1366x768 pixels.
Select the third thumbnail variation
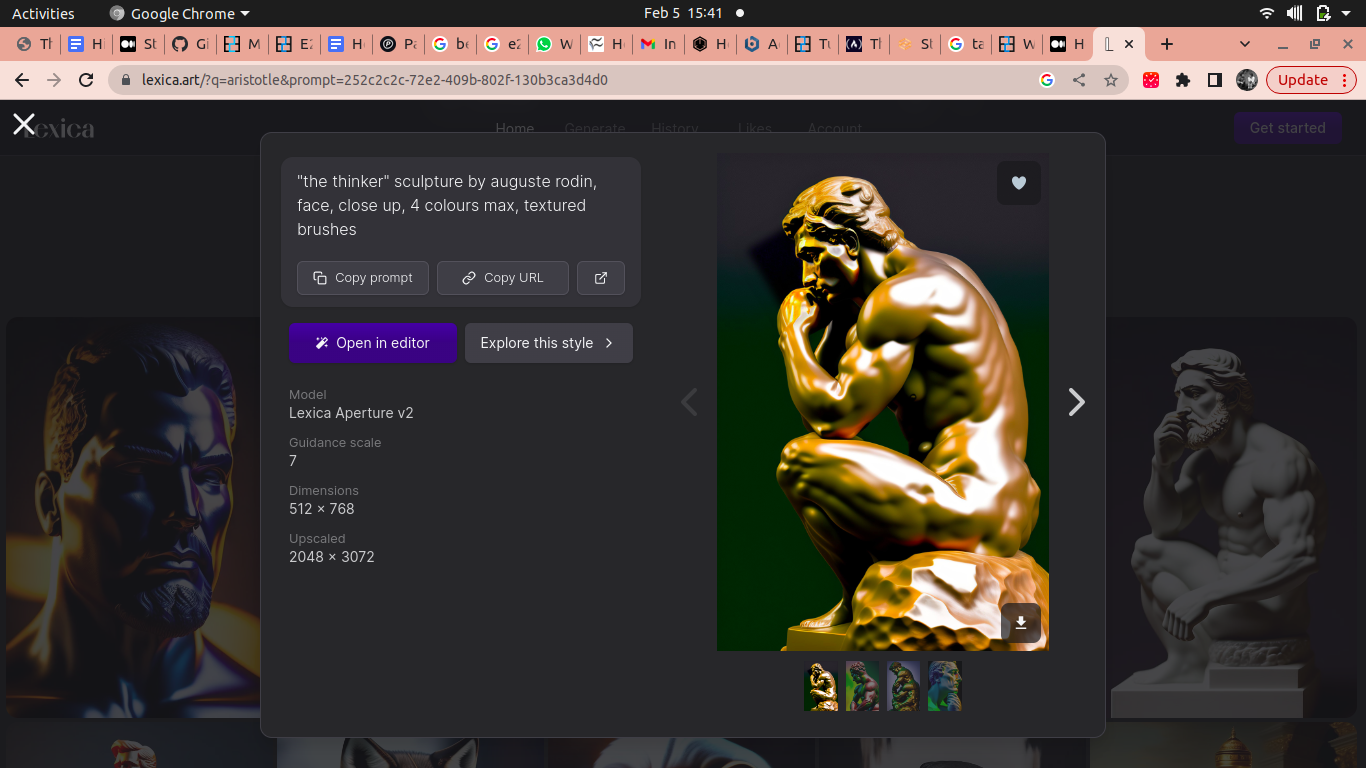[x=903, y=686]
